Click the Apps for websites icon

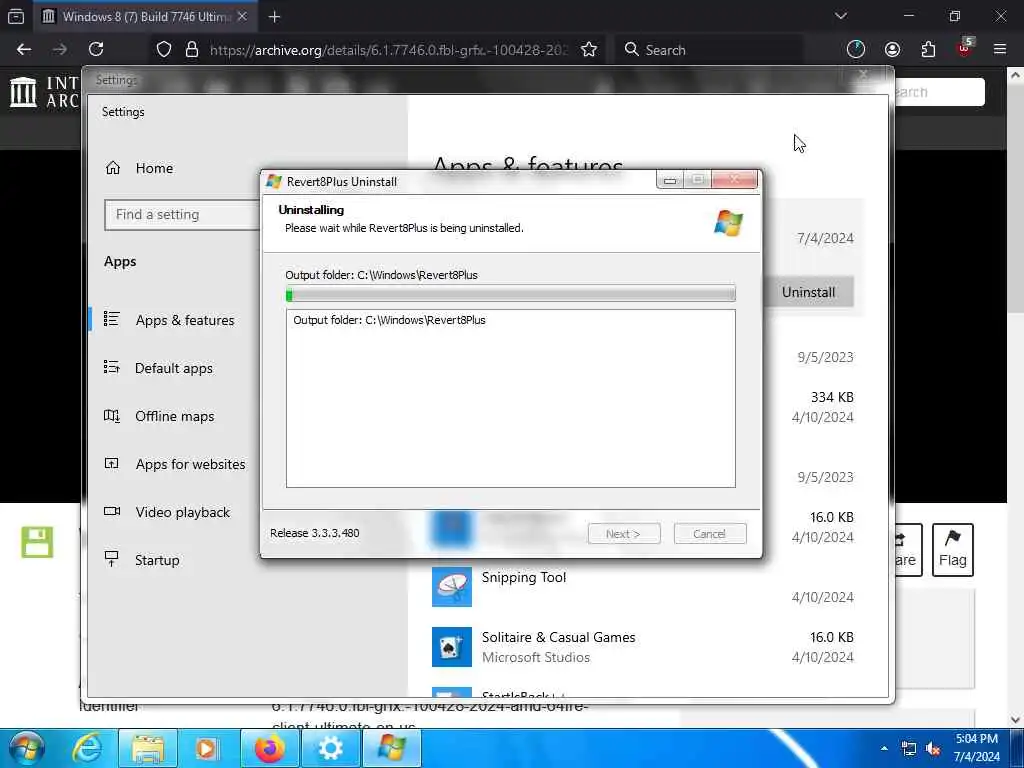point(112,464)
